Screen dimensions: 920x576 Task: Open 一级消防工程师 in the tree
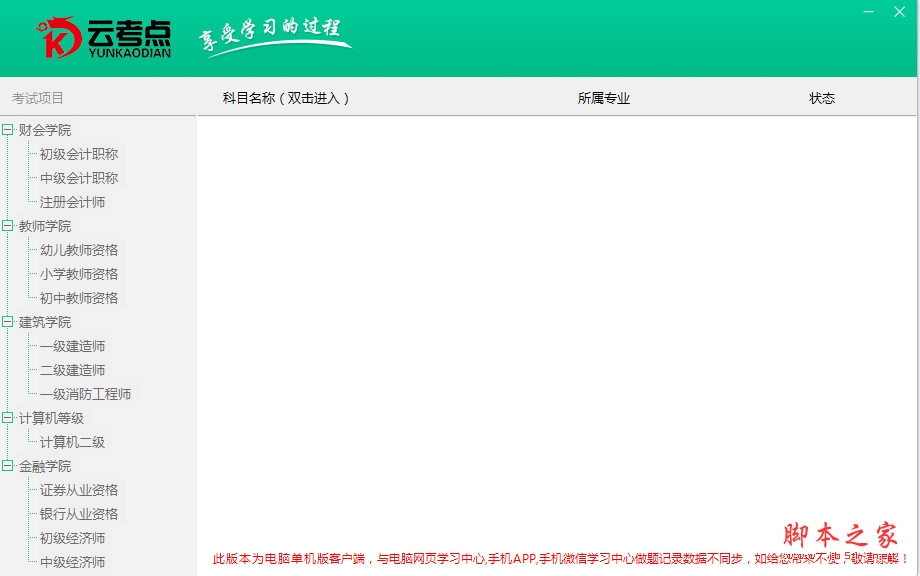pyautogui.click(x=86, y=394)
